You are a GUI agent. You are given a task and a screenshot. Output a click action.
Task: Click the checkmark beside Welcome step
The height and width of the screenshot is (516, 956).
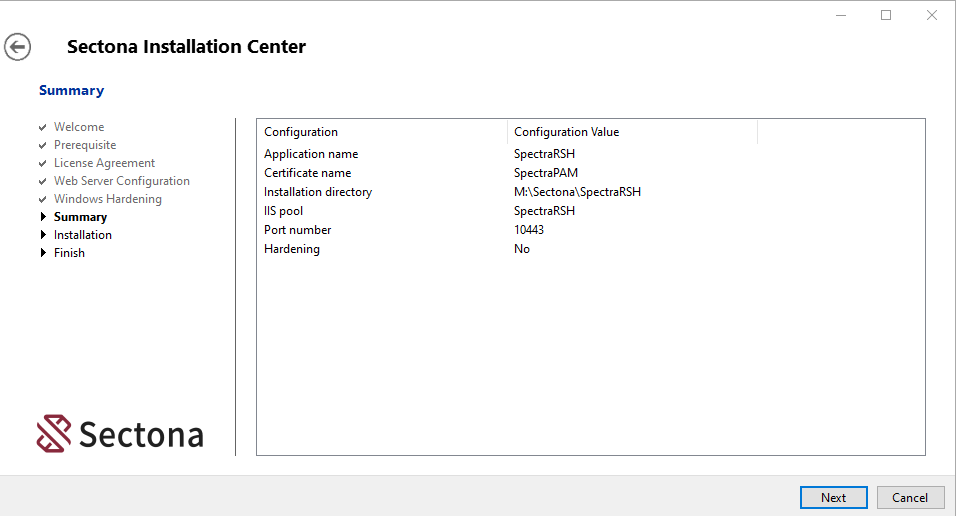click(43, 128)
